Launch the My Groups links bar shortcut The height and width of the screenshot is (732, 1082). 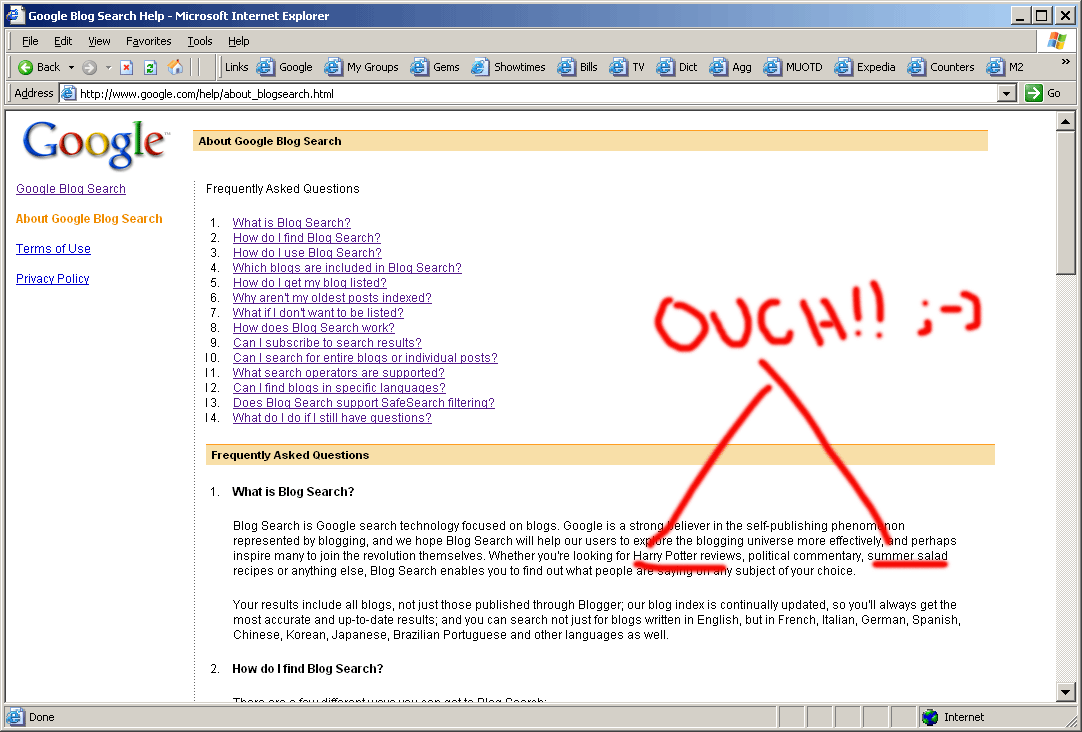coord(361,67)
